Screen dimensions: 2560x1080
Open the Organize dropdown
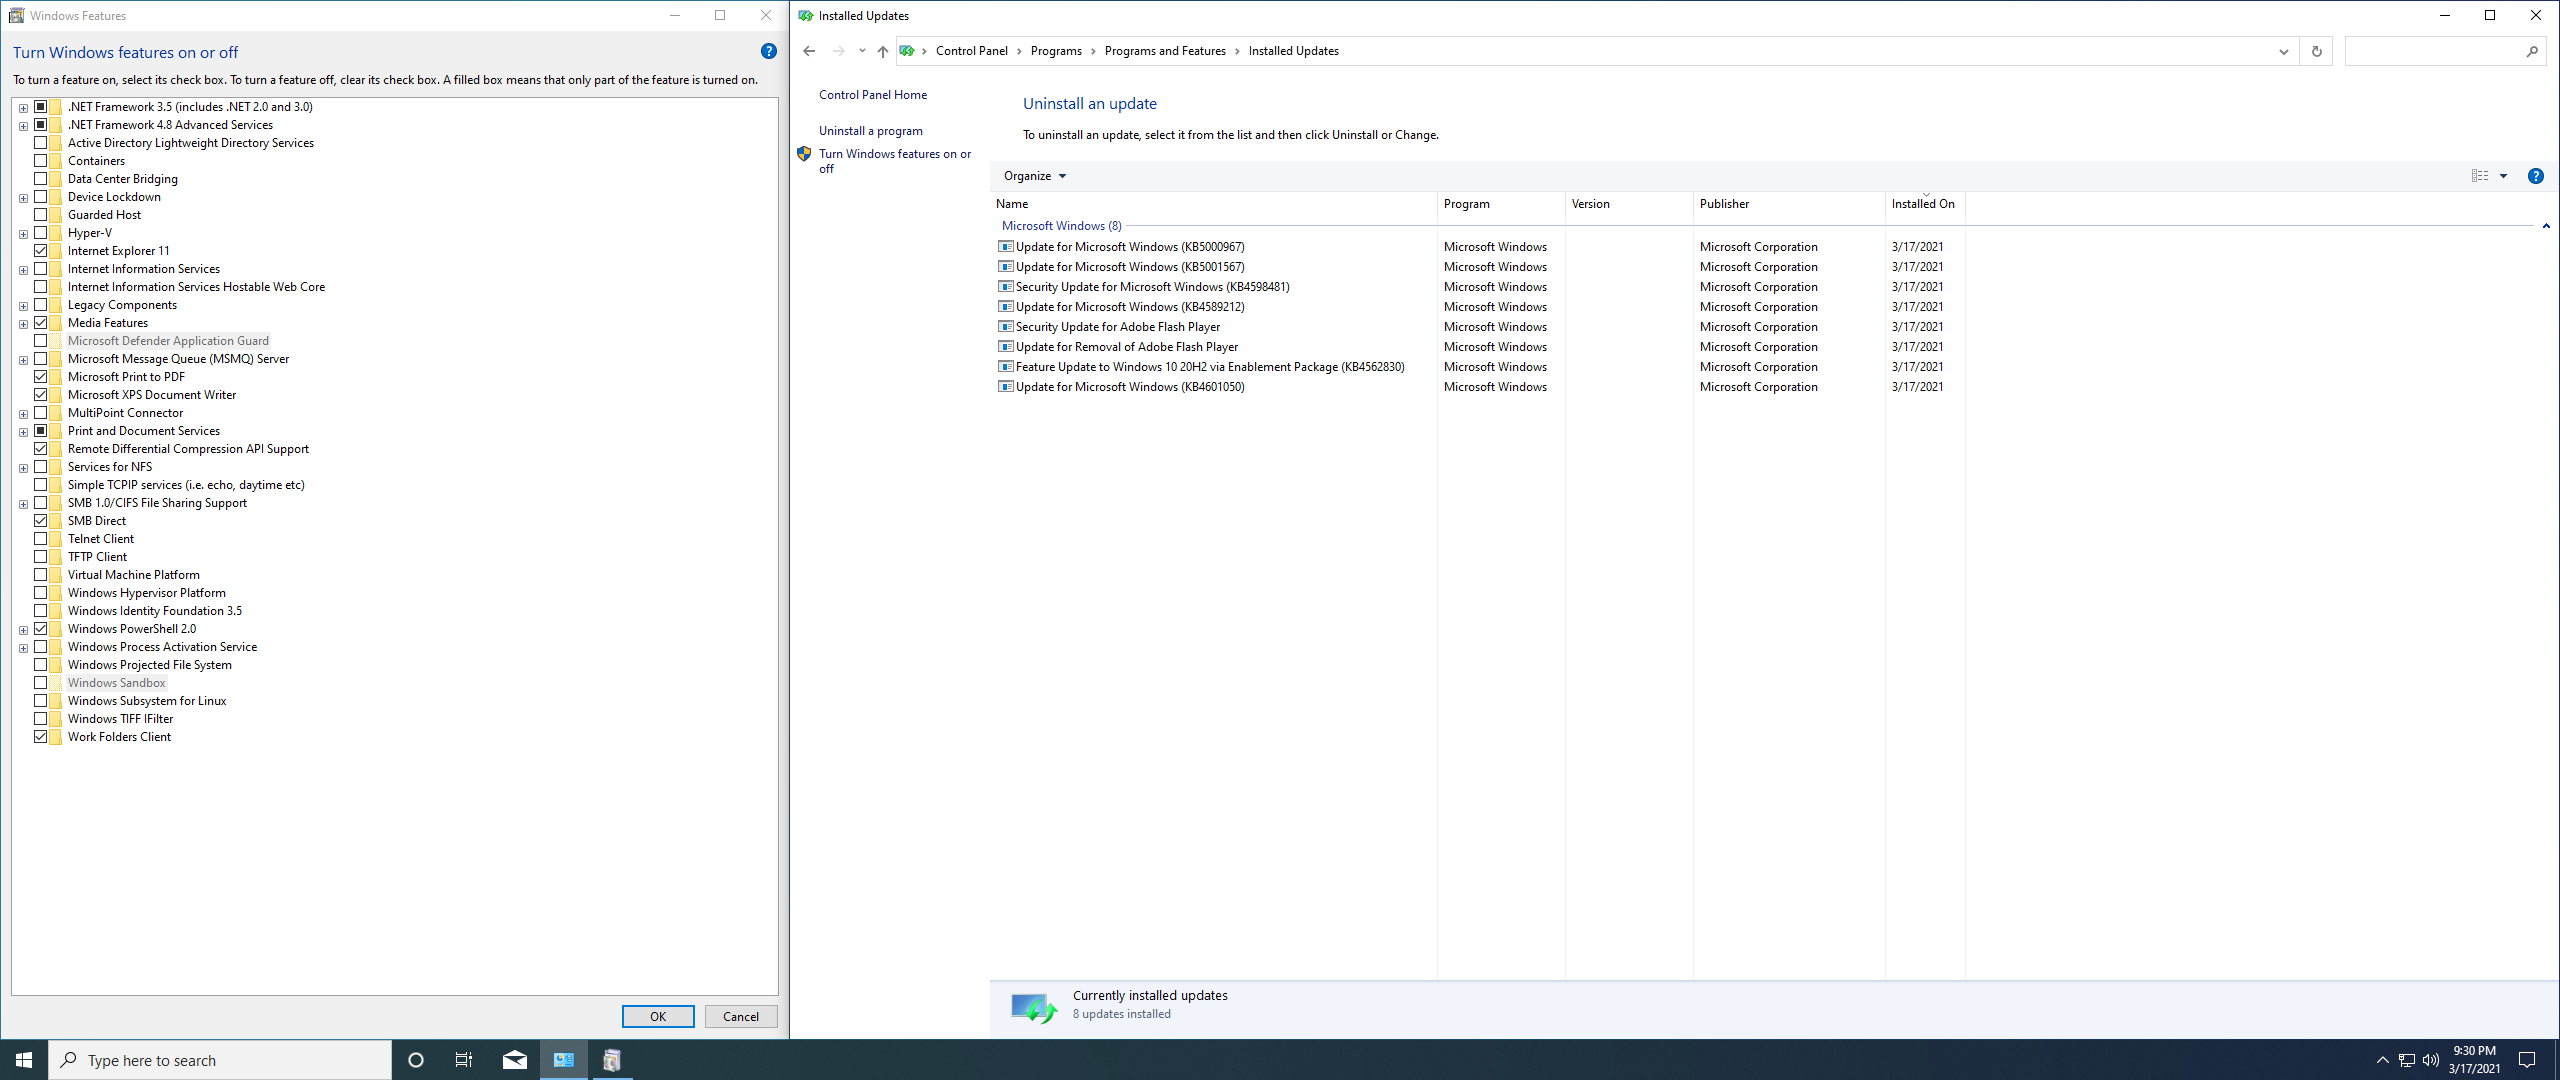[x=1035, y=176]
